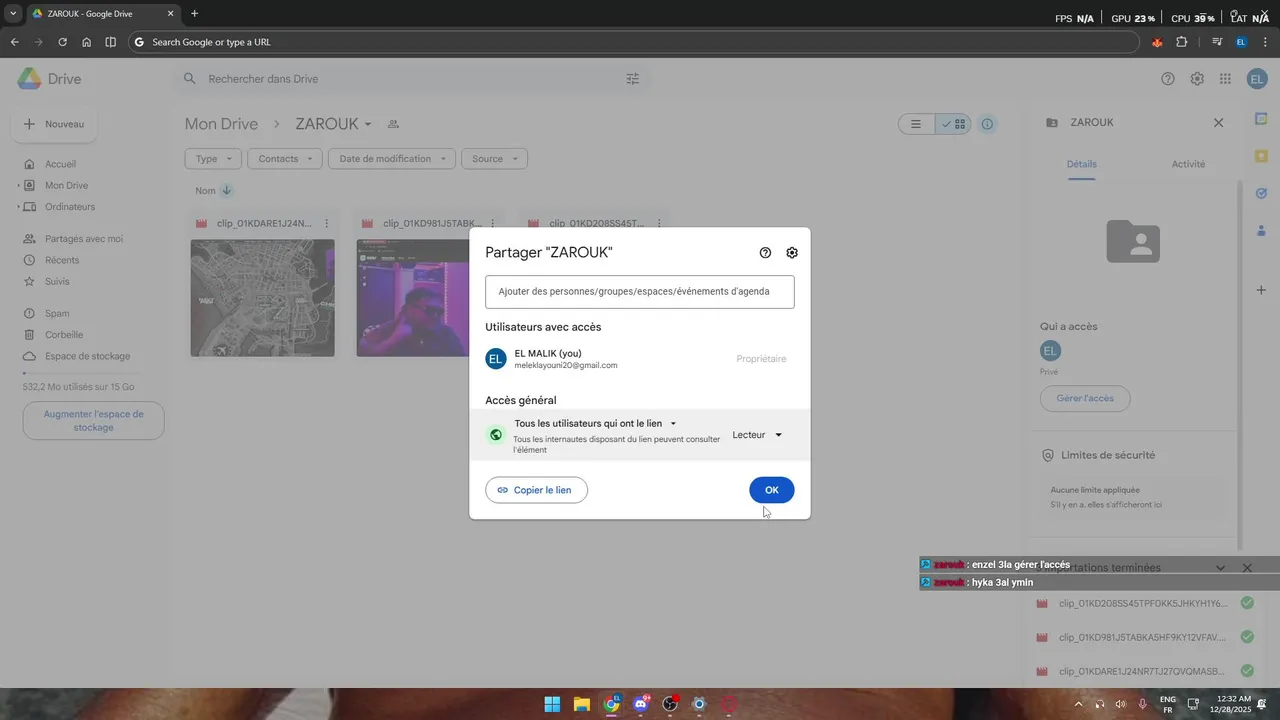This screenshot has width=1280, height=720.
Task: Switch to list layout view
Action: (x=916, y=124)
